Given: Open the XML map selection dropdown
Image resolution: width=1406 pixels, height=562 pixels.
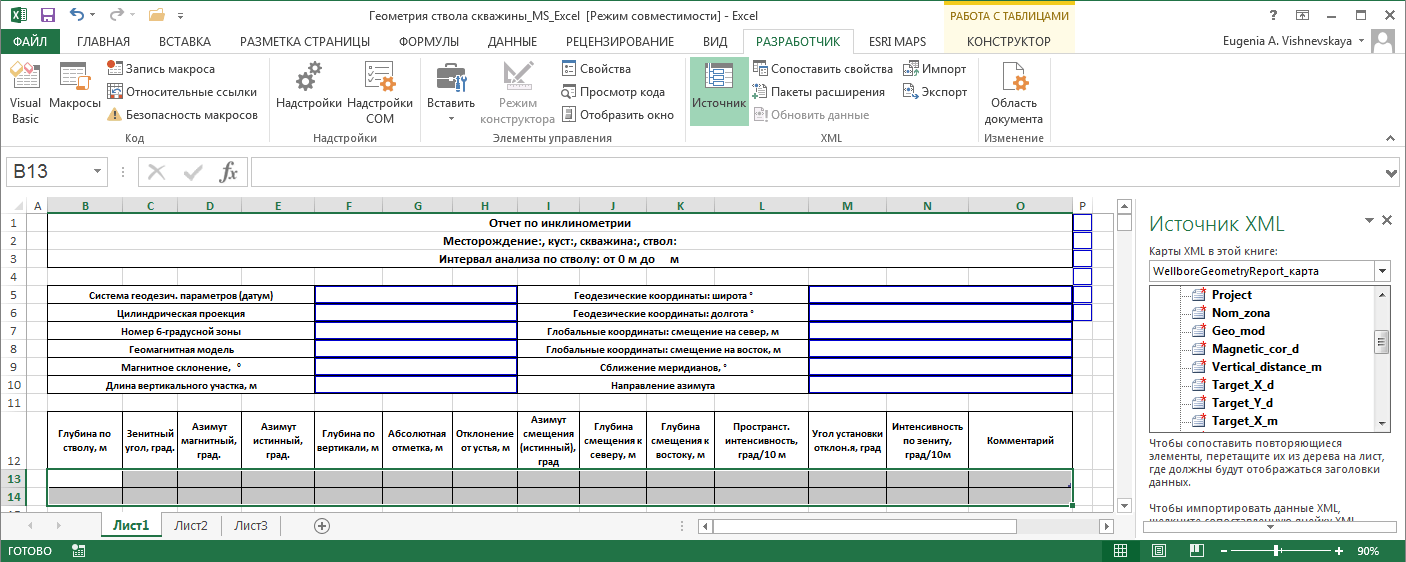Looking at the screenshot, I should pyautogui.click(x=1382, y=271).
